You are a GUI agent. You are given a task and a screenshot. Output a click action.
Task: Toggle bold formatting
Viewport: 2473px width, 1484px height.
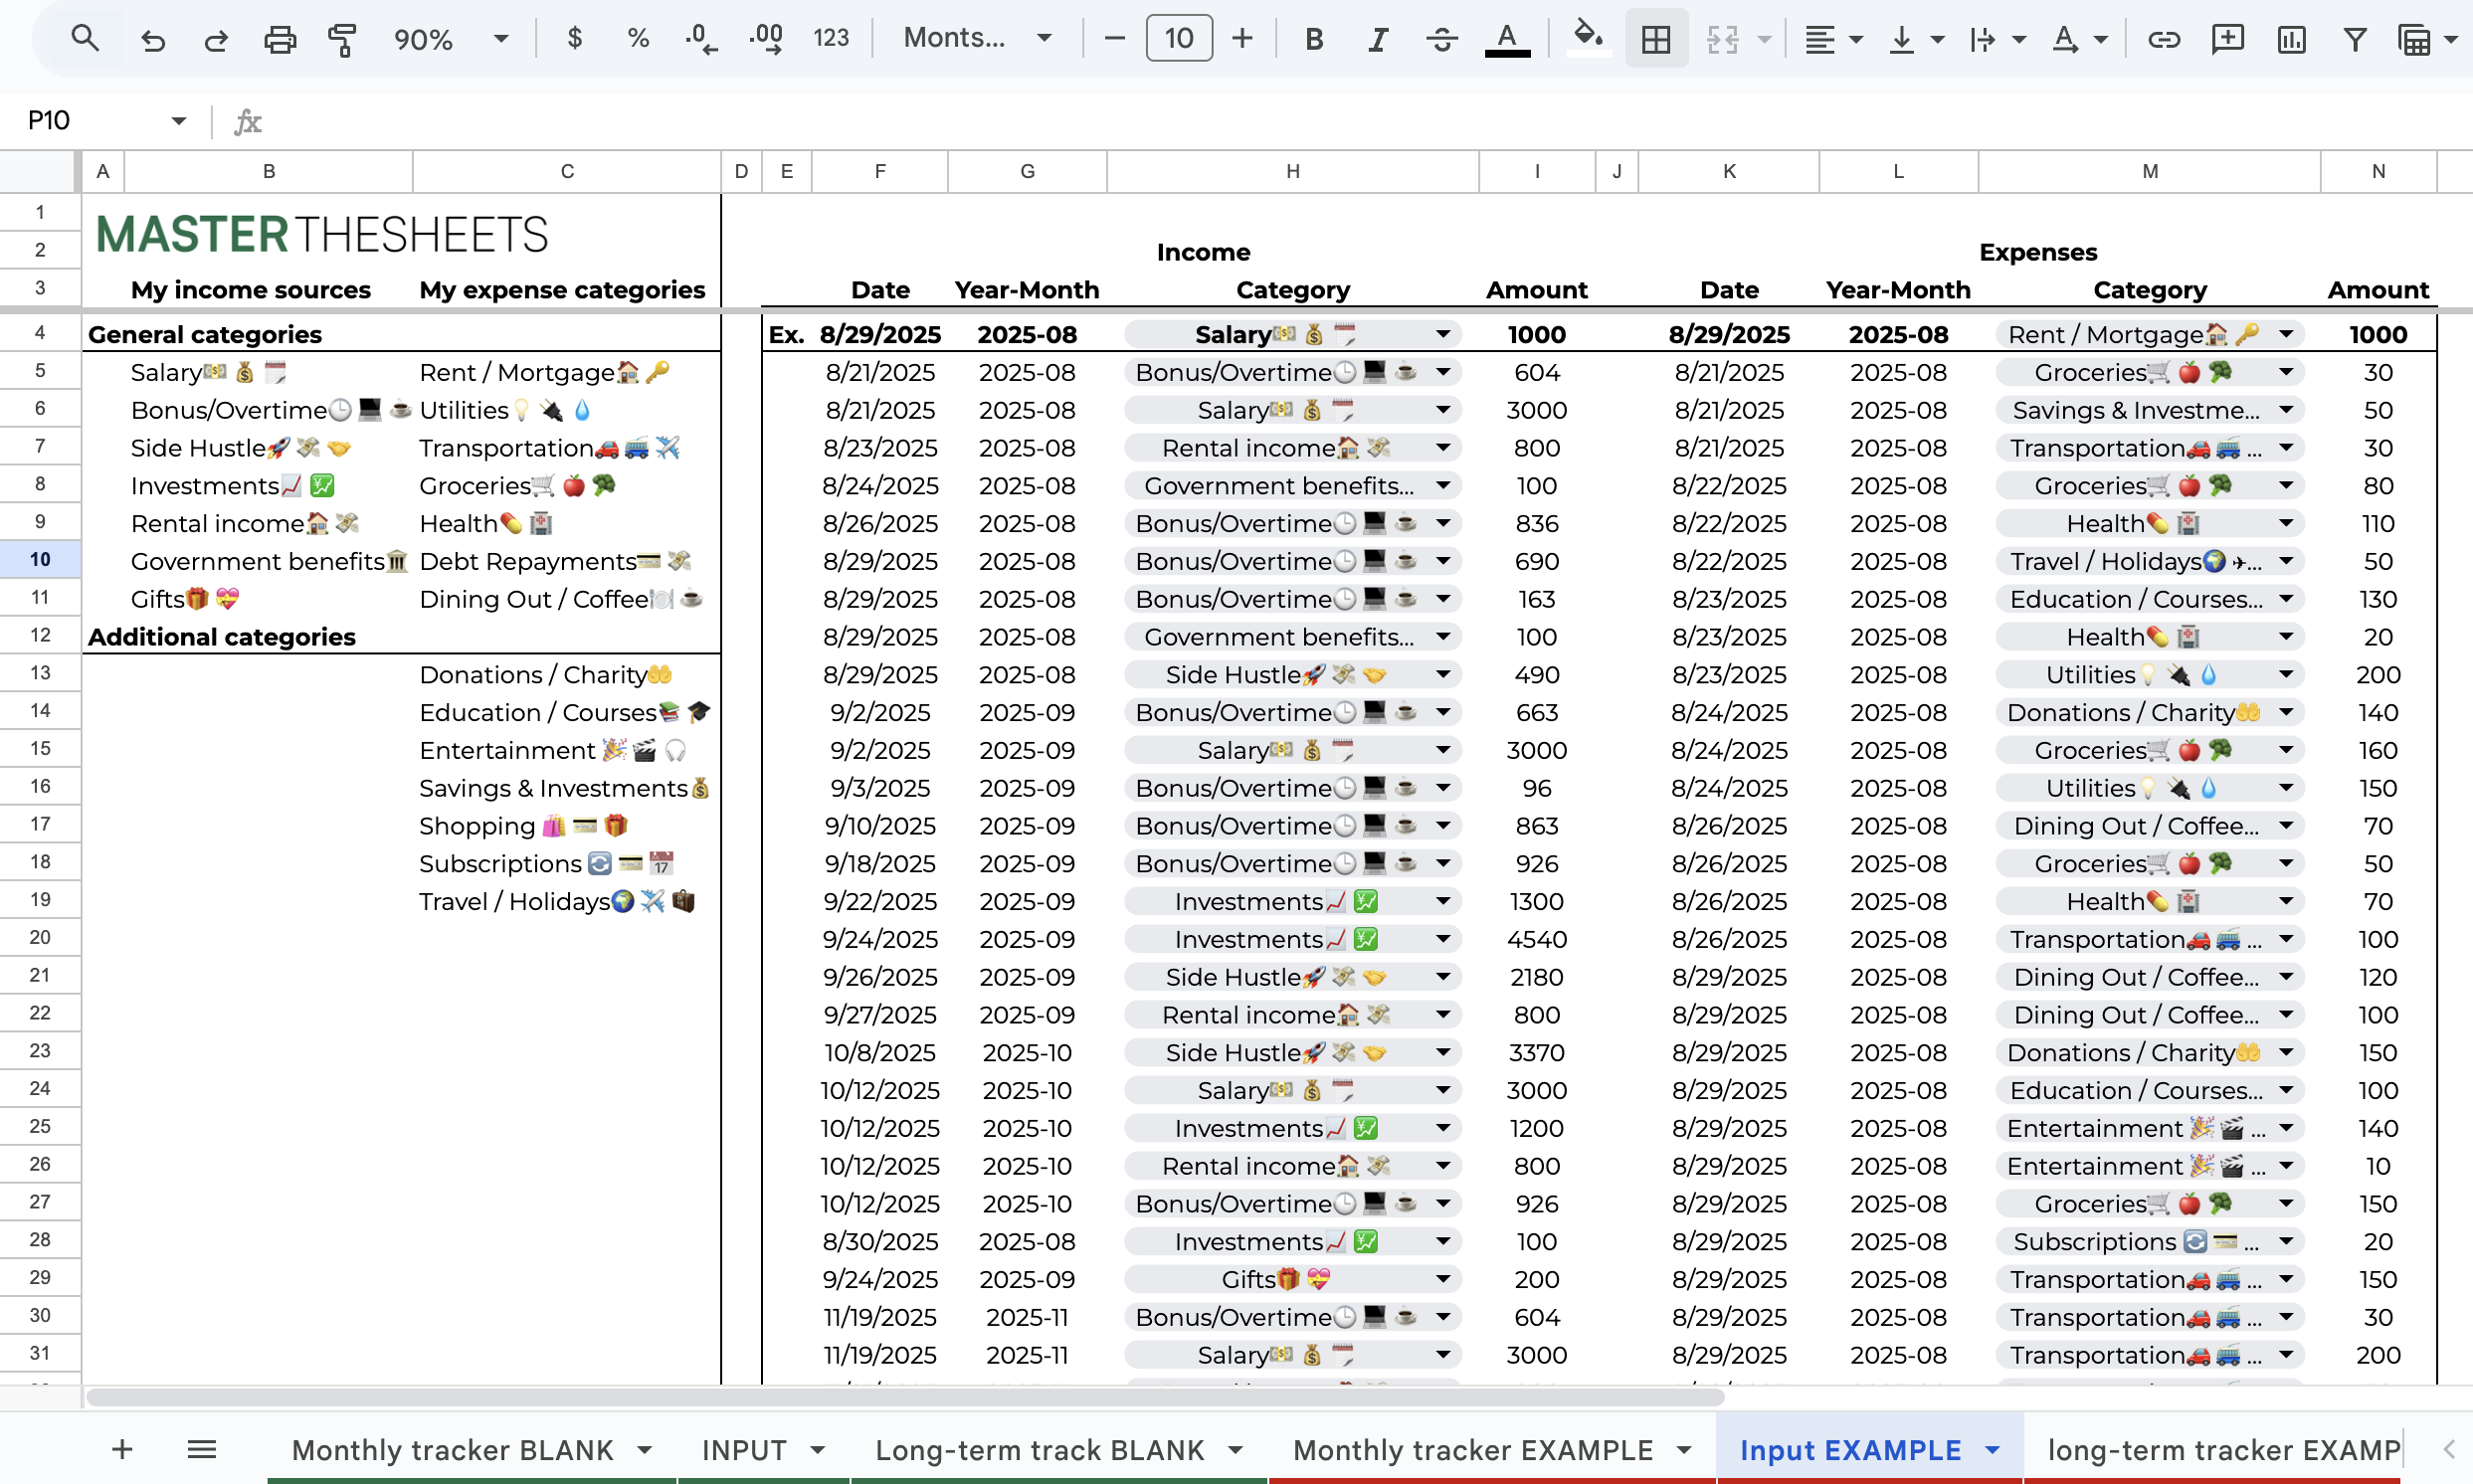coord(1314,39)
